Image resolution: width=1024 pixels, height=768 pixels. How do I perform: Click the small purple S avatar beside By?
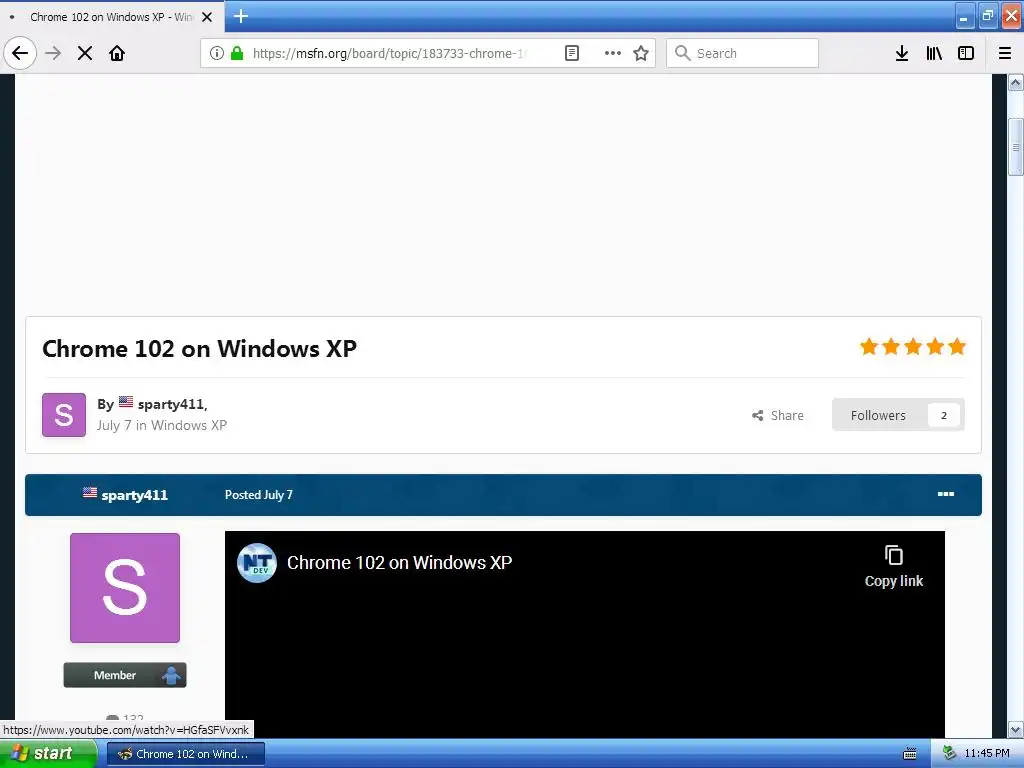point(64,415)
